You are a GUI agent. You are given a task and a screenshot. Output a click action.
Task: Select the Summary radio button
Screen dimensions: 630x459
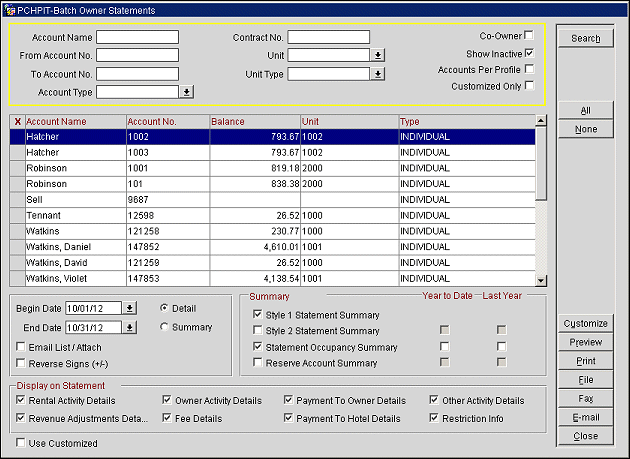[163, 327]
